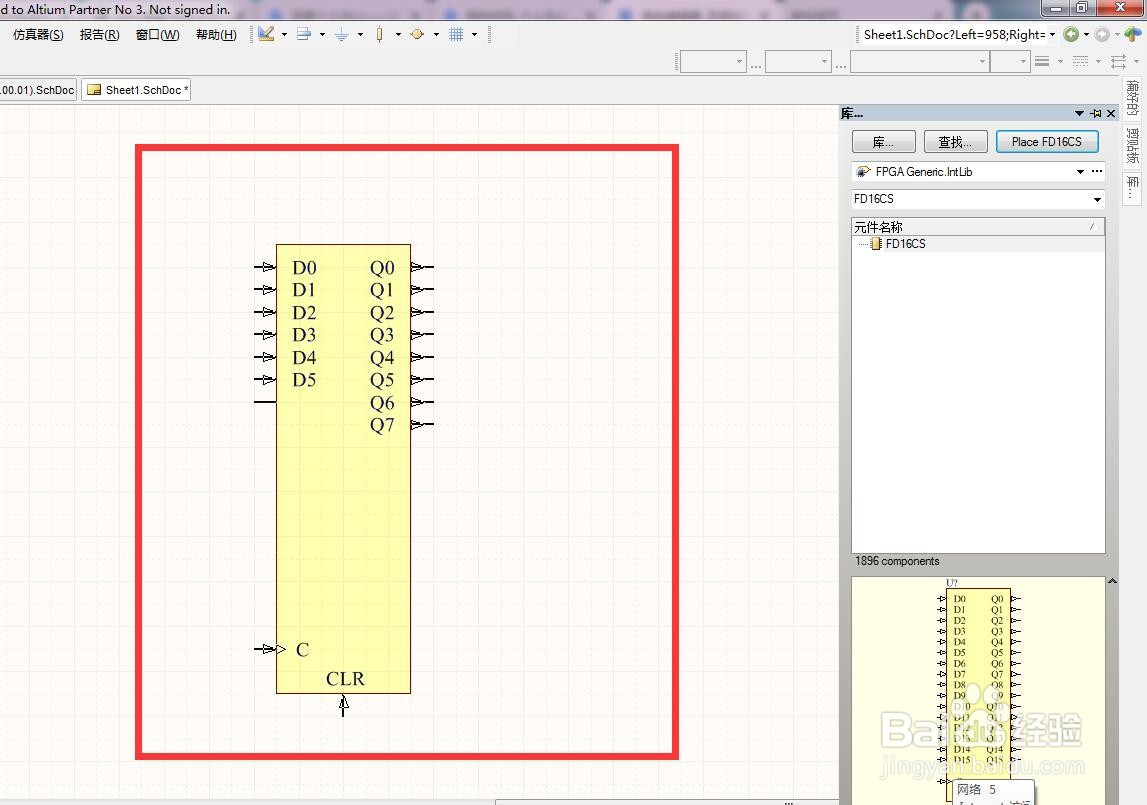Open the 窗口(W) menu

[x=158, y=34]
